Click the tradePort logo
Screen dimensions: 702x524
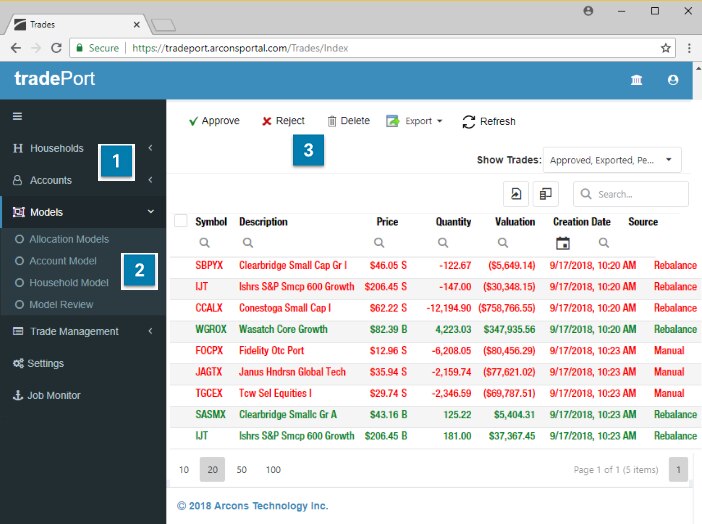[x=55, y=79]
